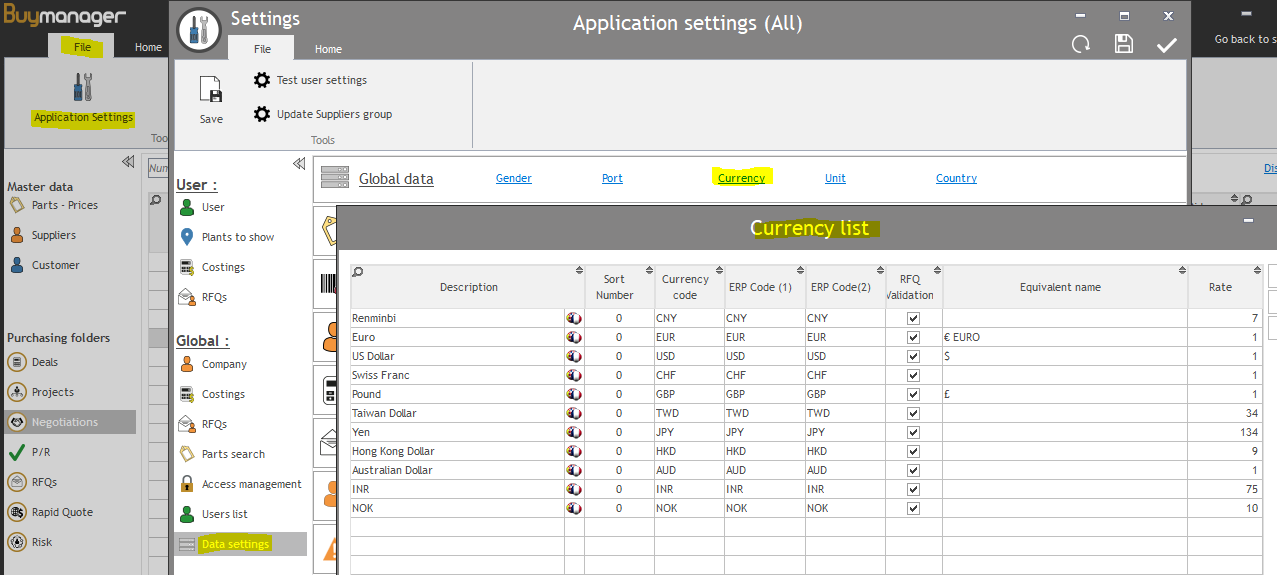Click the refresh icon in Settings title bar
The height and width of the screenshot is (575, 1277).
tap(1080, 44)
